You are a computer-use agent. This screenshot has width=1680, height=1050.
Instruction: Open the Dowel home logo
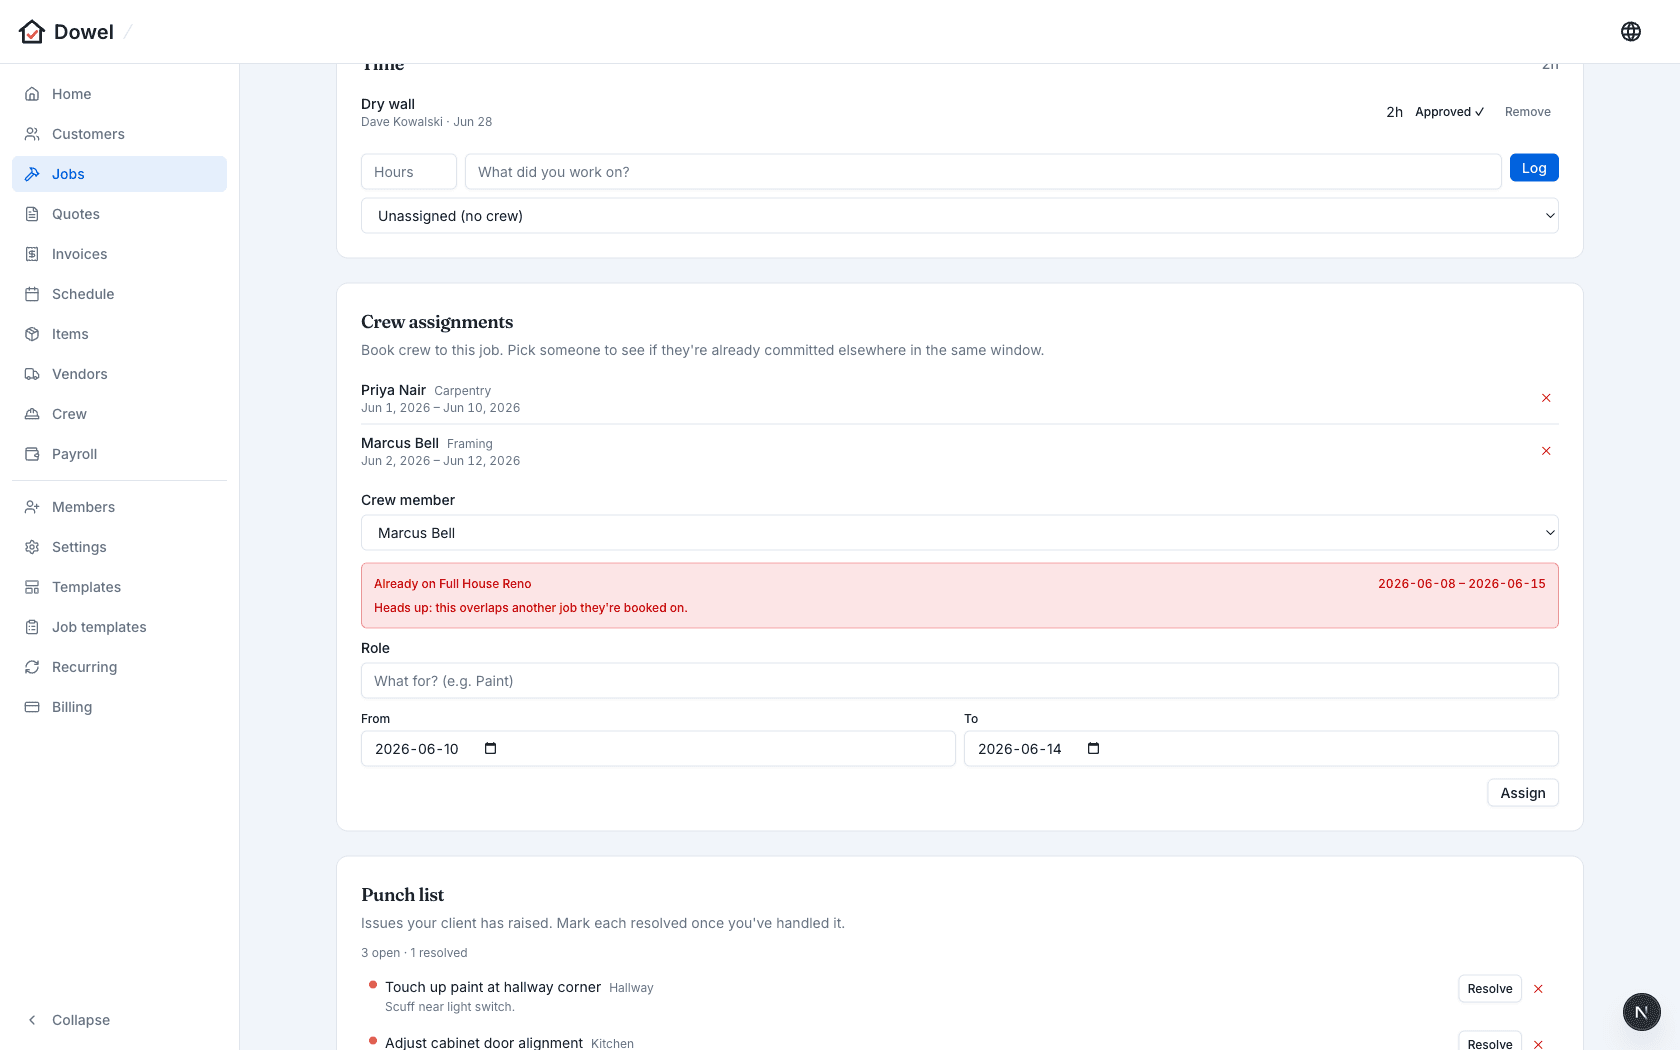[x=66, y=32]
